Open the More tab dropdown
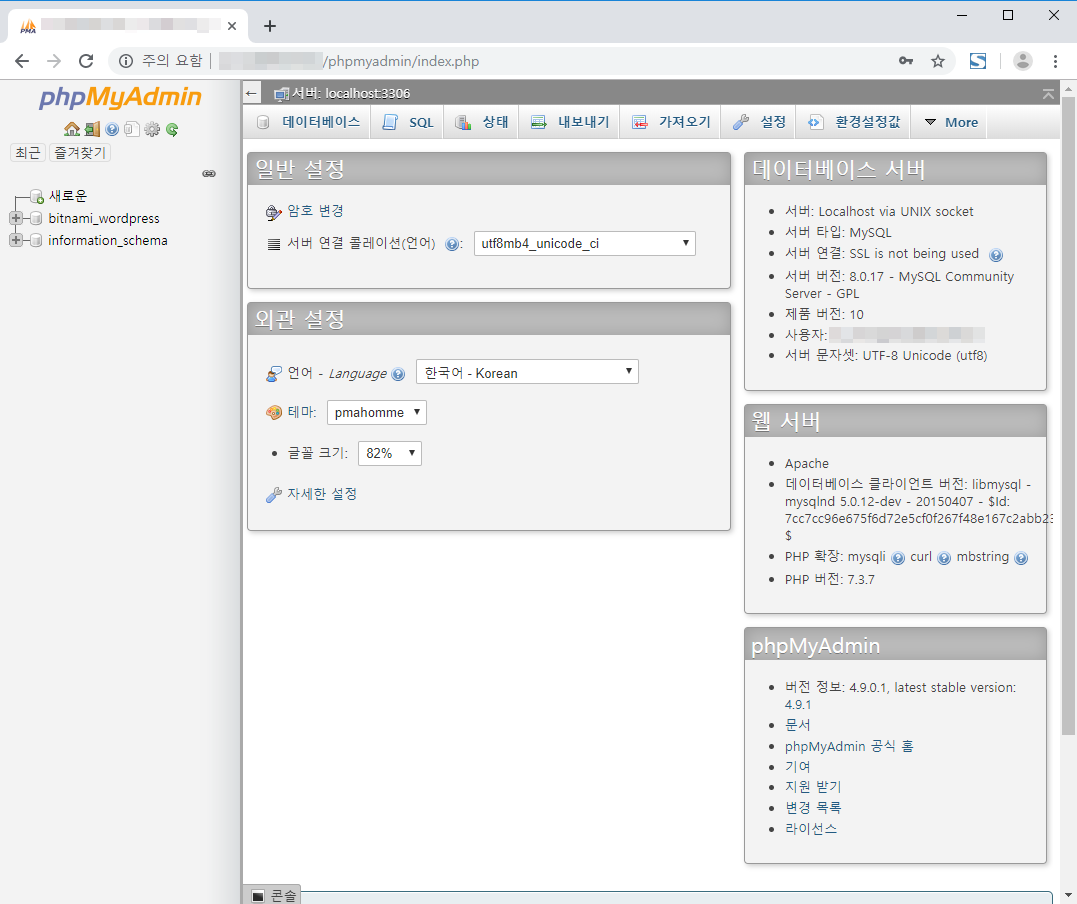The width and height of the screenshot is (1077, 904). (x=951, y=122)
